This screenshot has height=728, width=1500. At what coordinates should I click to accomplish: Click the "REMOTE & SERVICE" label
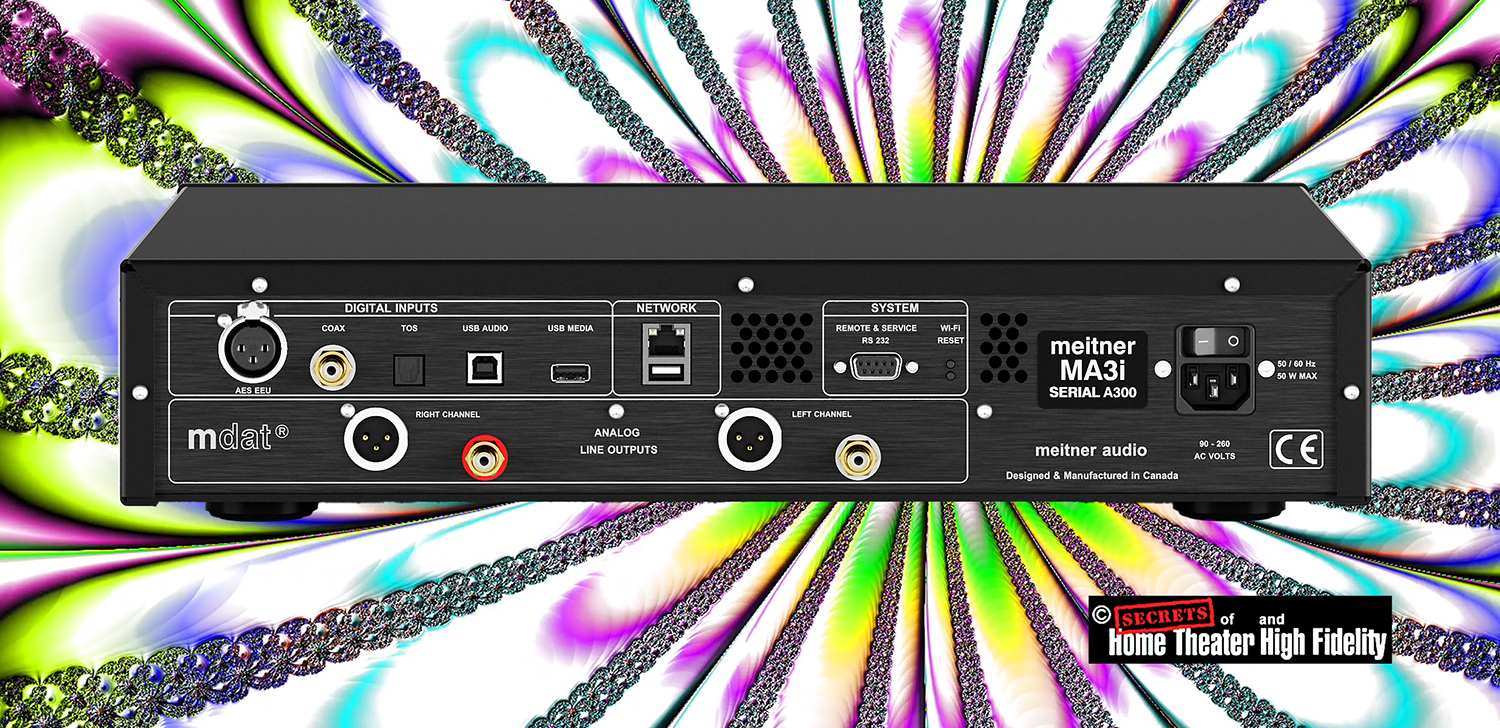pyautogui.click(x=876, y=328)
